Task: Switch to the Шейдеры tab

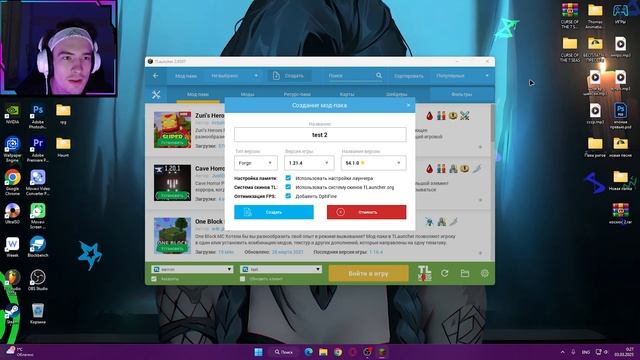Action: tap(397, 94)
